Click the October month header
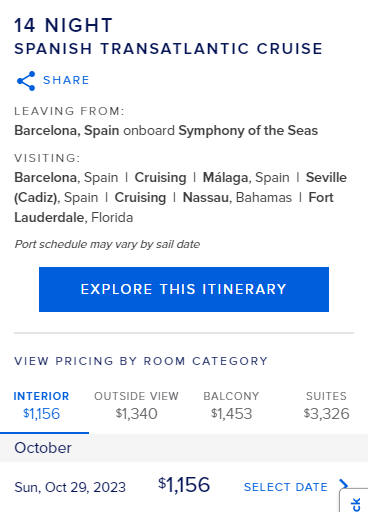Viewport: 368px width, 512px height. pyautogui.click(x=43, y=448)
